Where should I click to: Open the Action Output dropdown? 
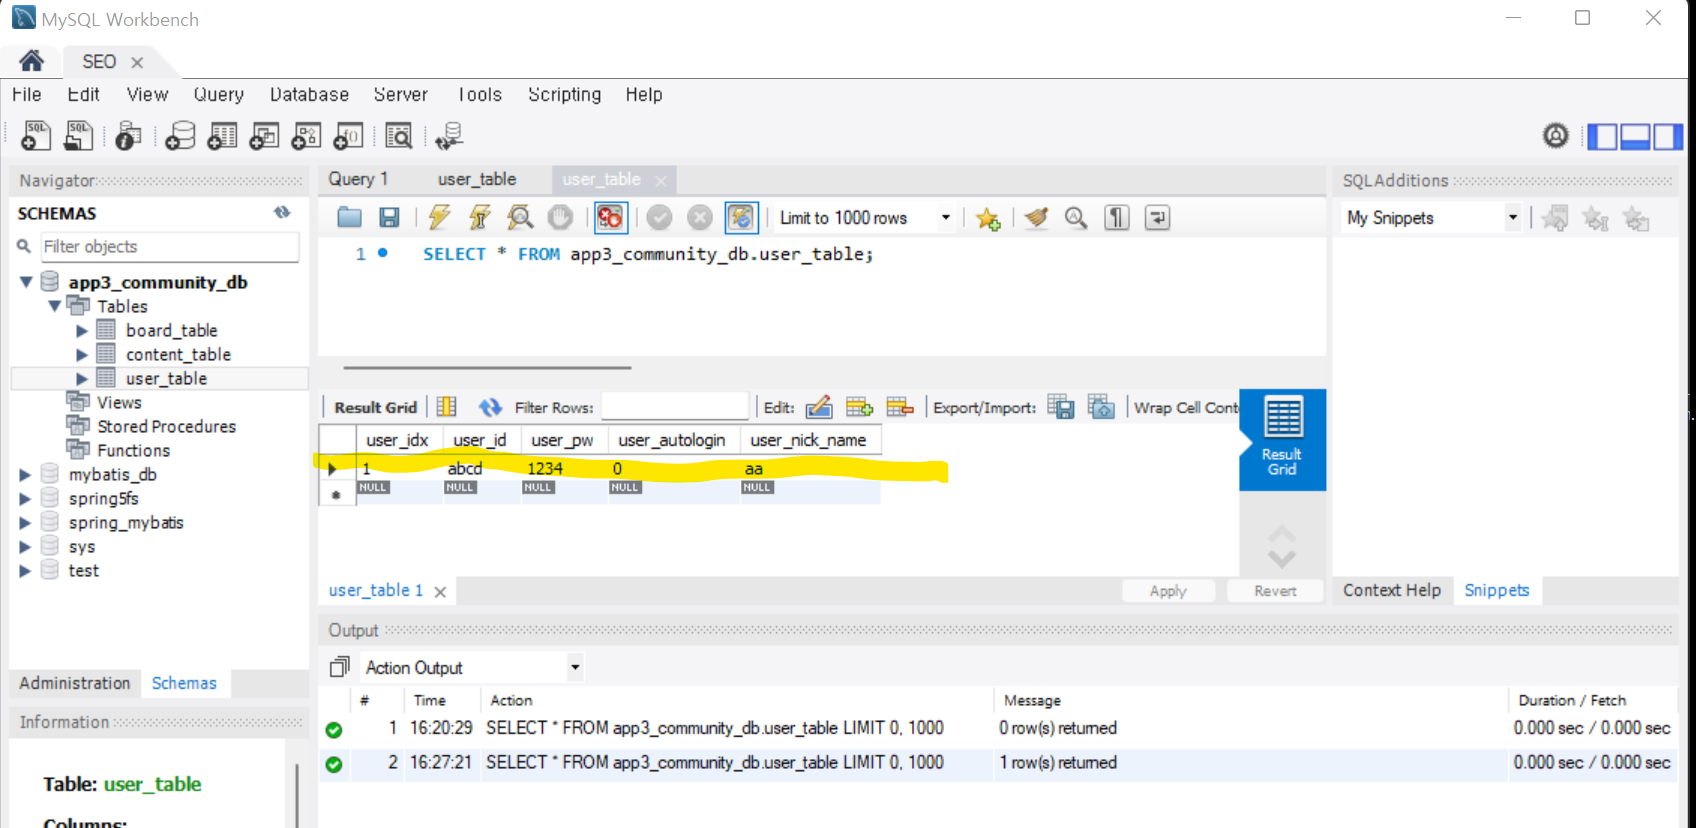(x=471, y=667)
